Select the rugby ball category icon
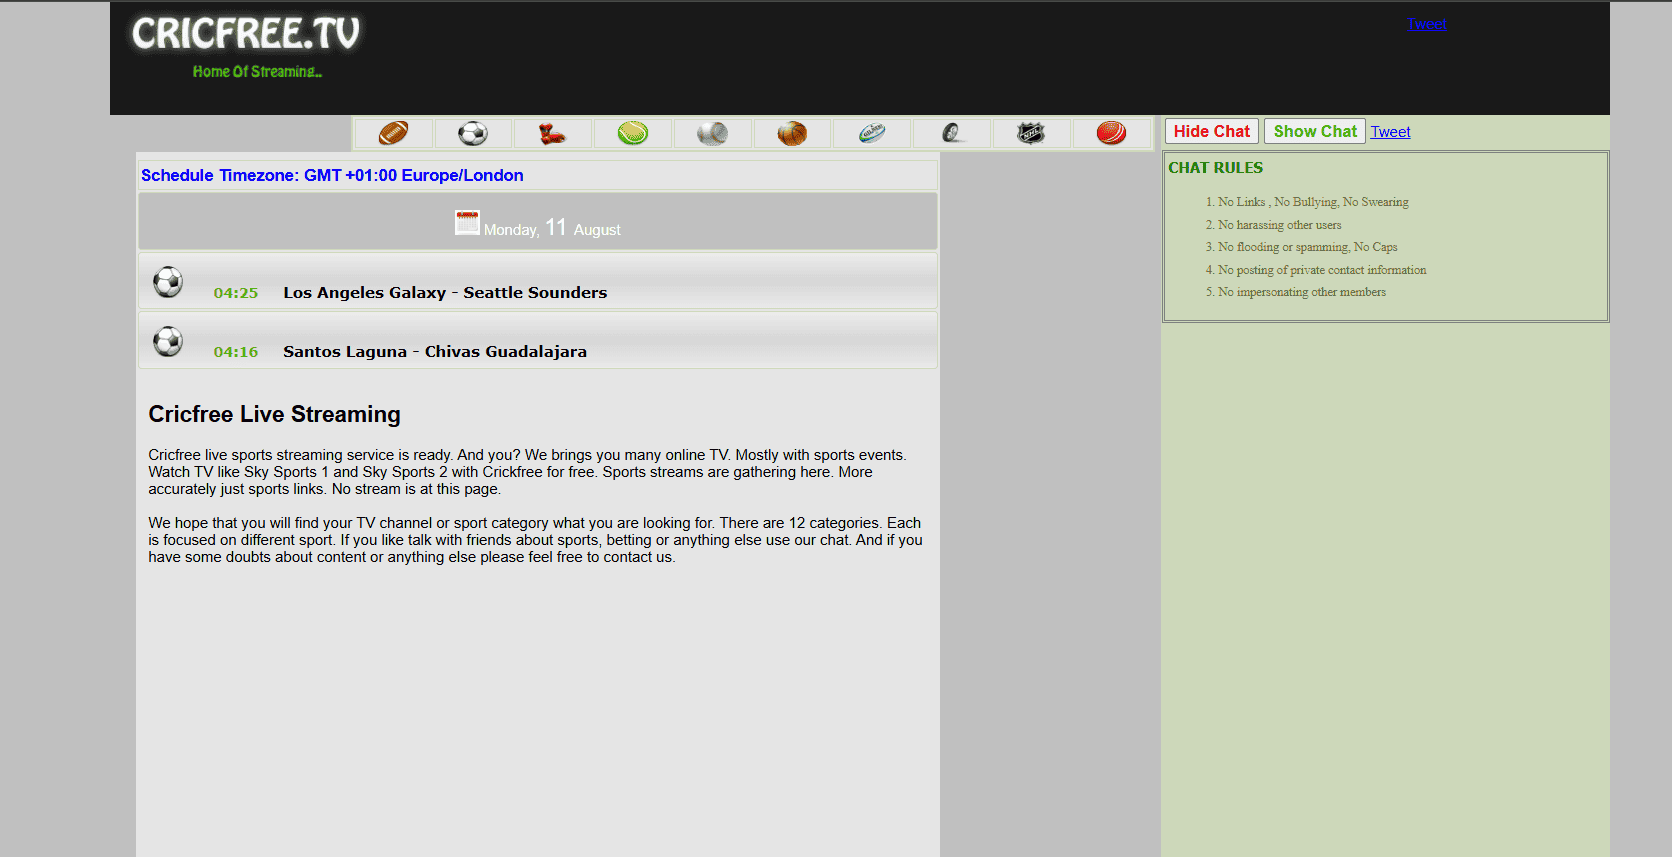Viewport: 1672px width, 857px height. [872, 133]
